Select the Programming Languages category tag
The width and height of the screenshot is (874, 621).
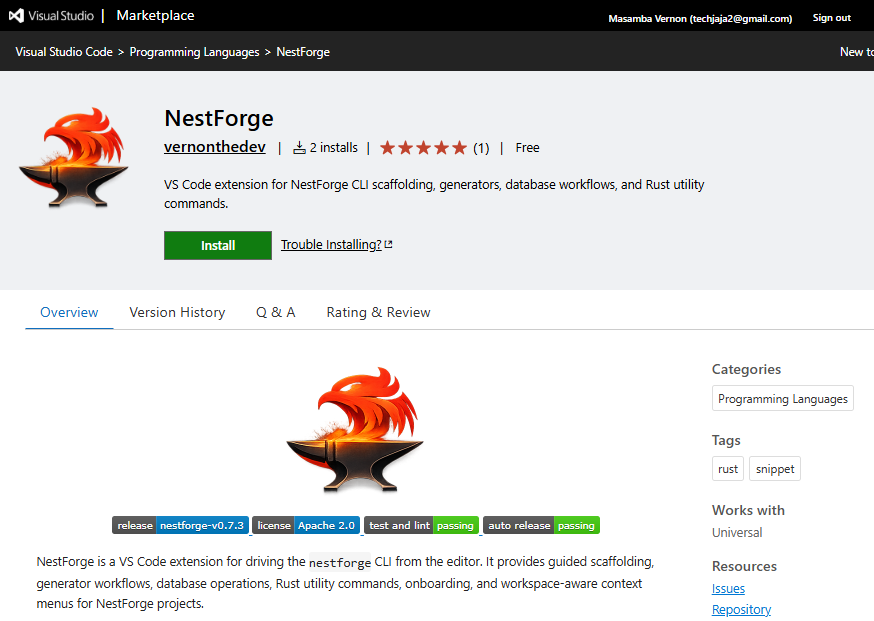783,399
